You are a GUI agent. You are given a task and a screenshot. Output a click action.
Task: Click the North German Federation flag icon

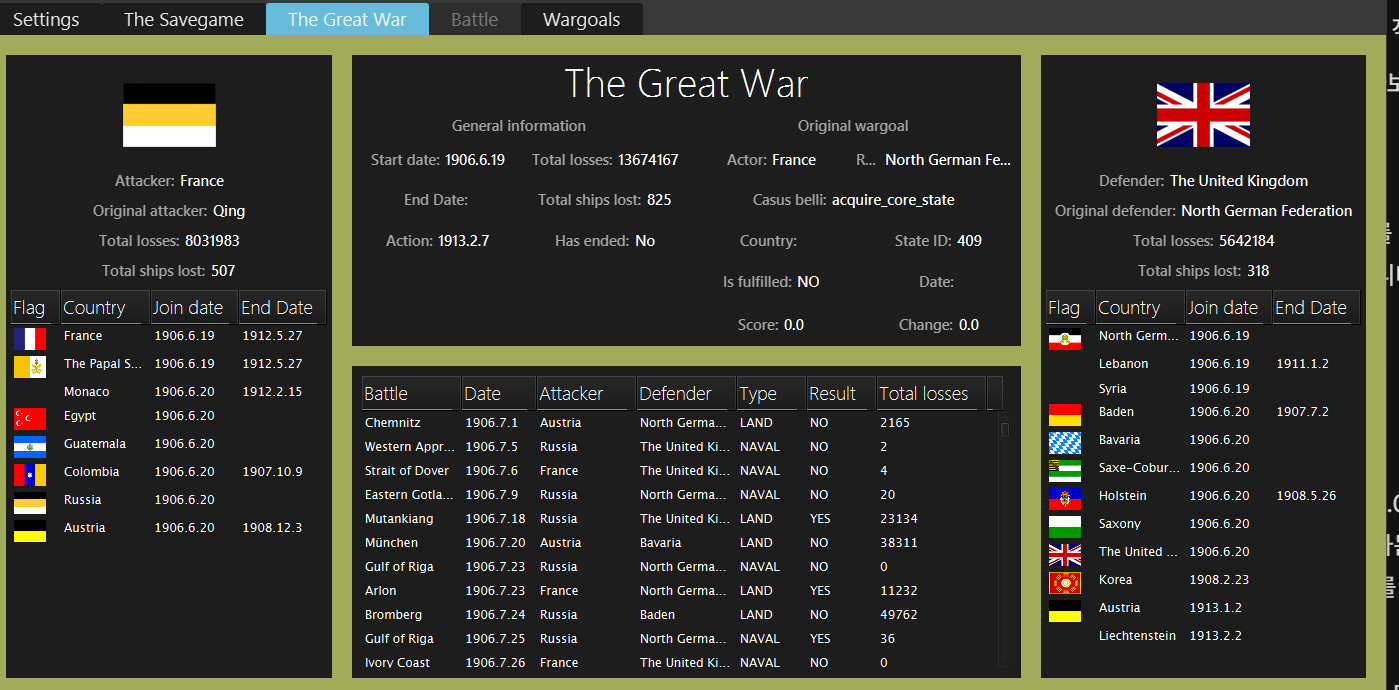(x=1065, y=339)
